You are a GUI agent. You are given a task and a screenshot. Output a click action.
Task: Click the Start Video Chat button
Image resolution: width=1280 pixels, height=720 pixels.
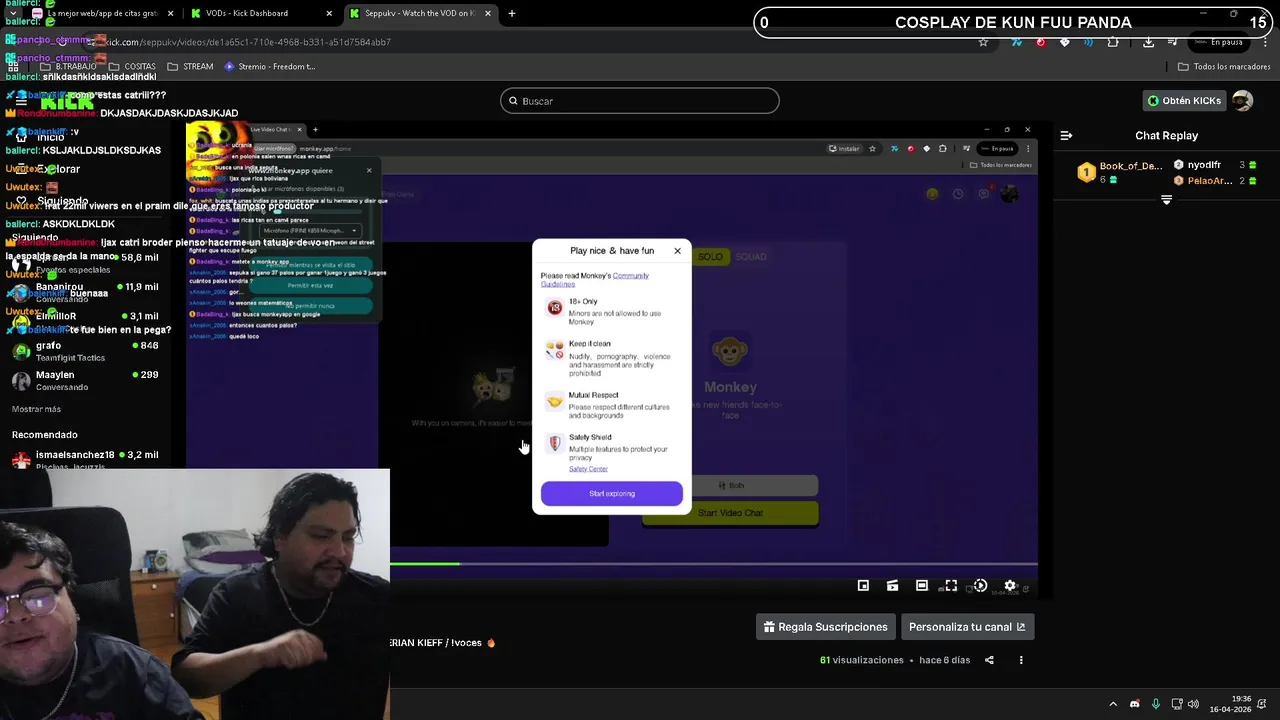click(730, 513)
